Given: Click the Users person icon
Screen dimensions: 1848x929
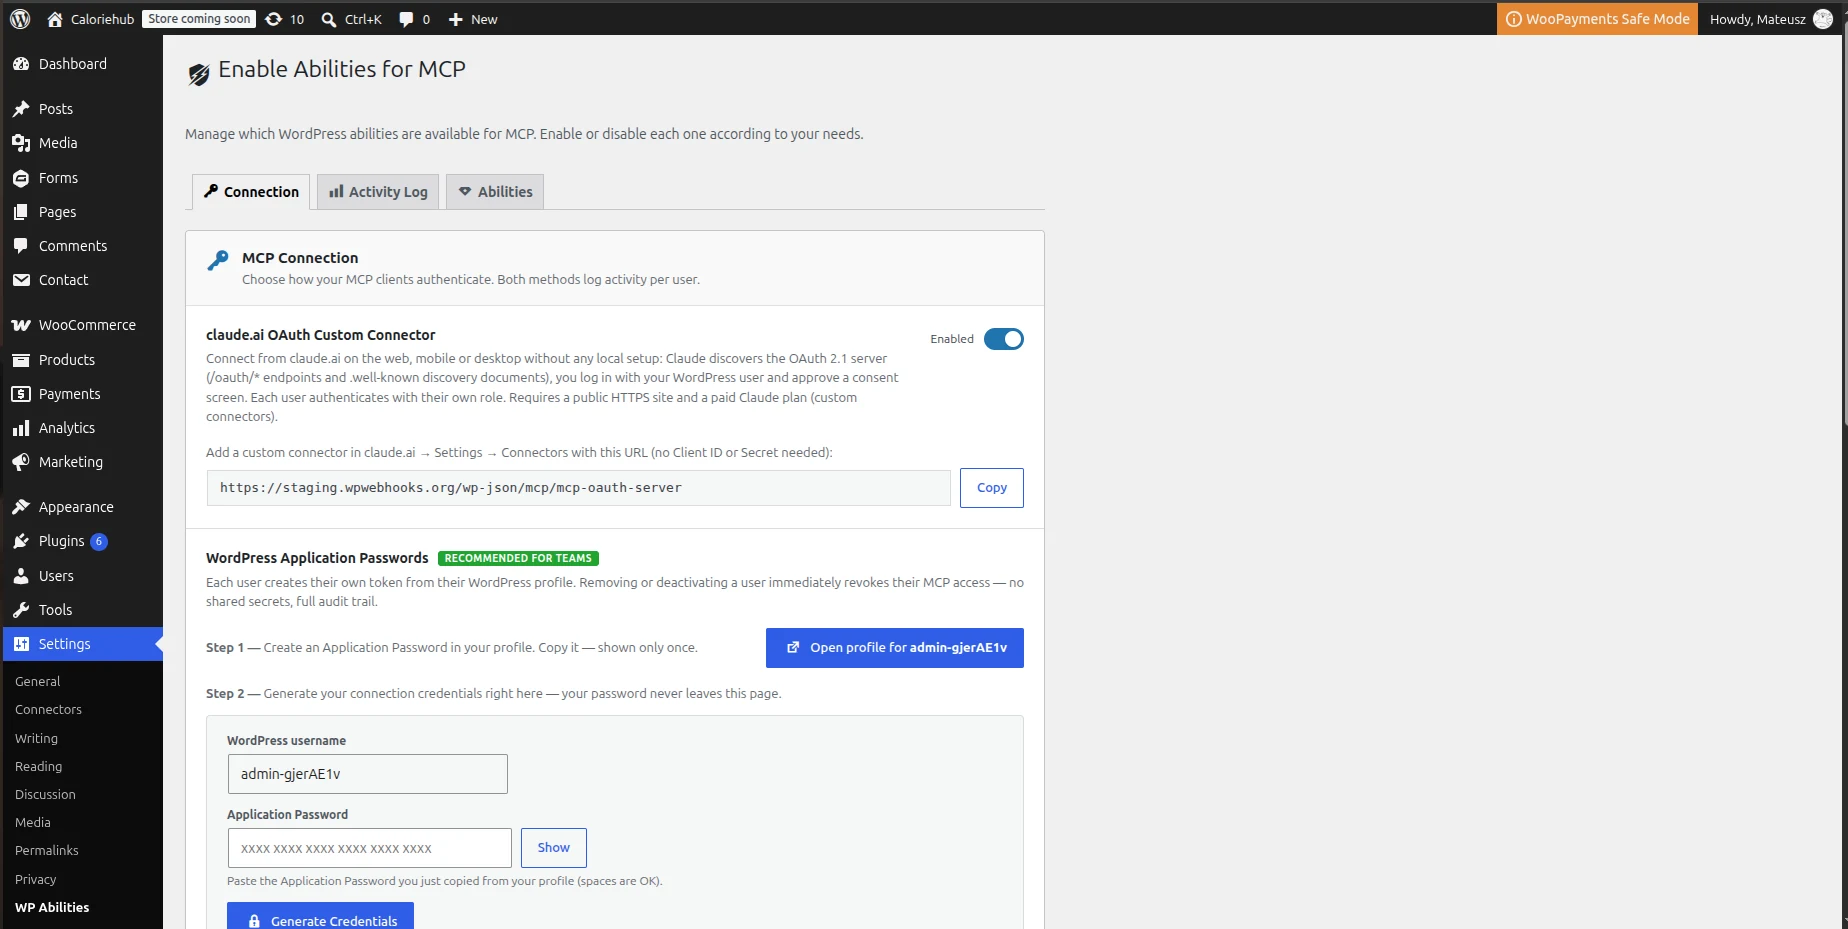Looking at the screenshot, I should click(21, 576).
